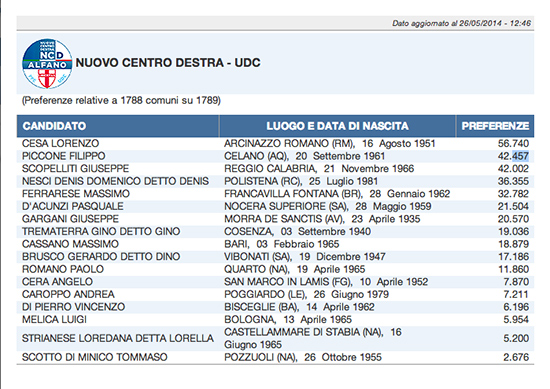Image resolution: width=550 pixels, height=389 pixels.
Task: Select candidate CESA LORENZO
Action: click(60, 143)
